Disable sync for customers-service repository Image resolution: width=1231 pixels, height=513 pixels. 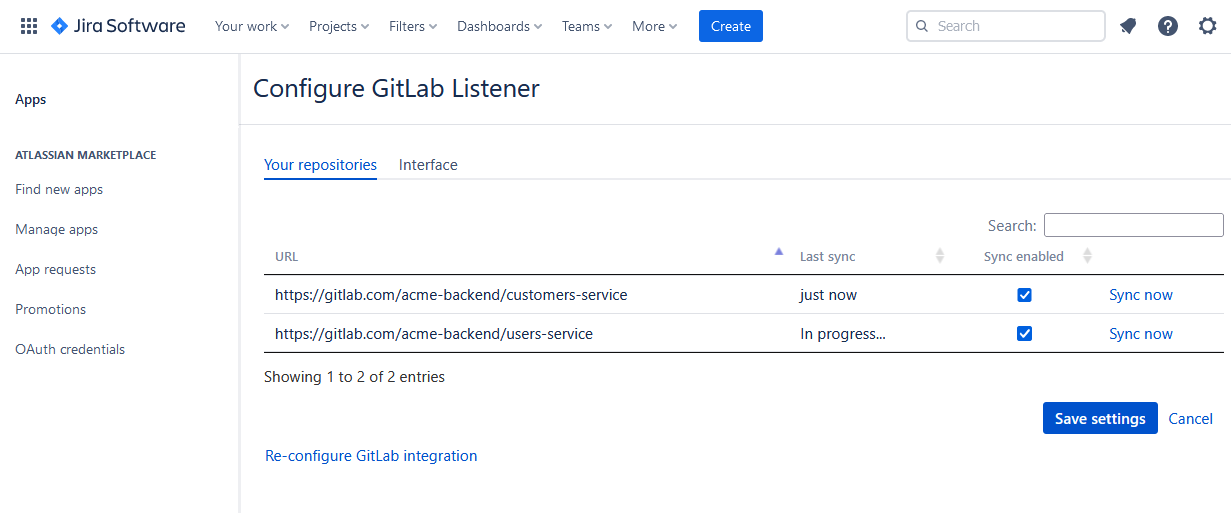pyautogui.click(x=1024, y=295)
